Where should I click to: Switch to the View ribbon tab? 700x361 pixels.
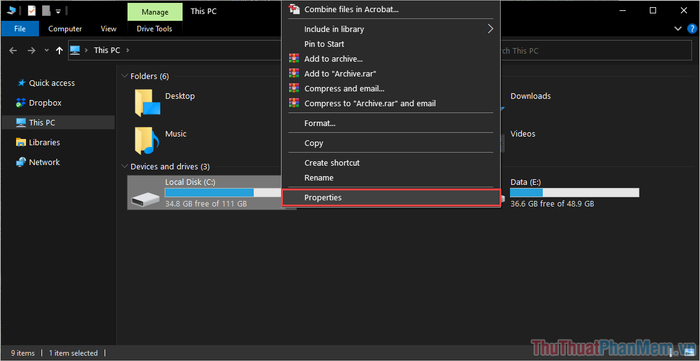108,29
